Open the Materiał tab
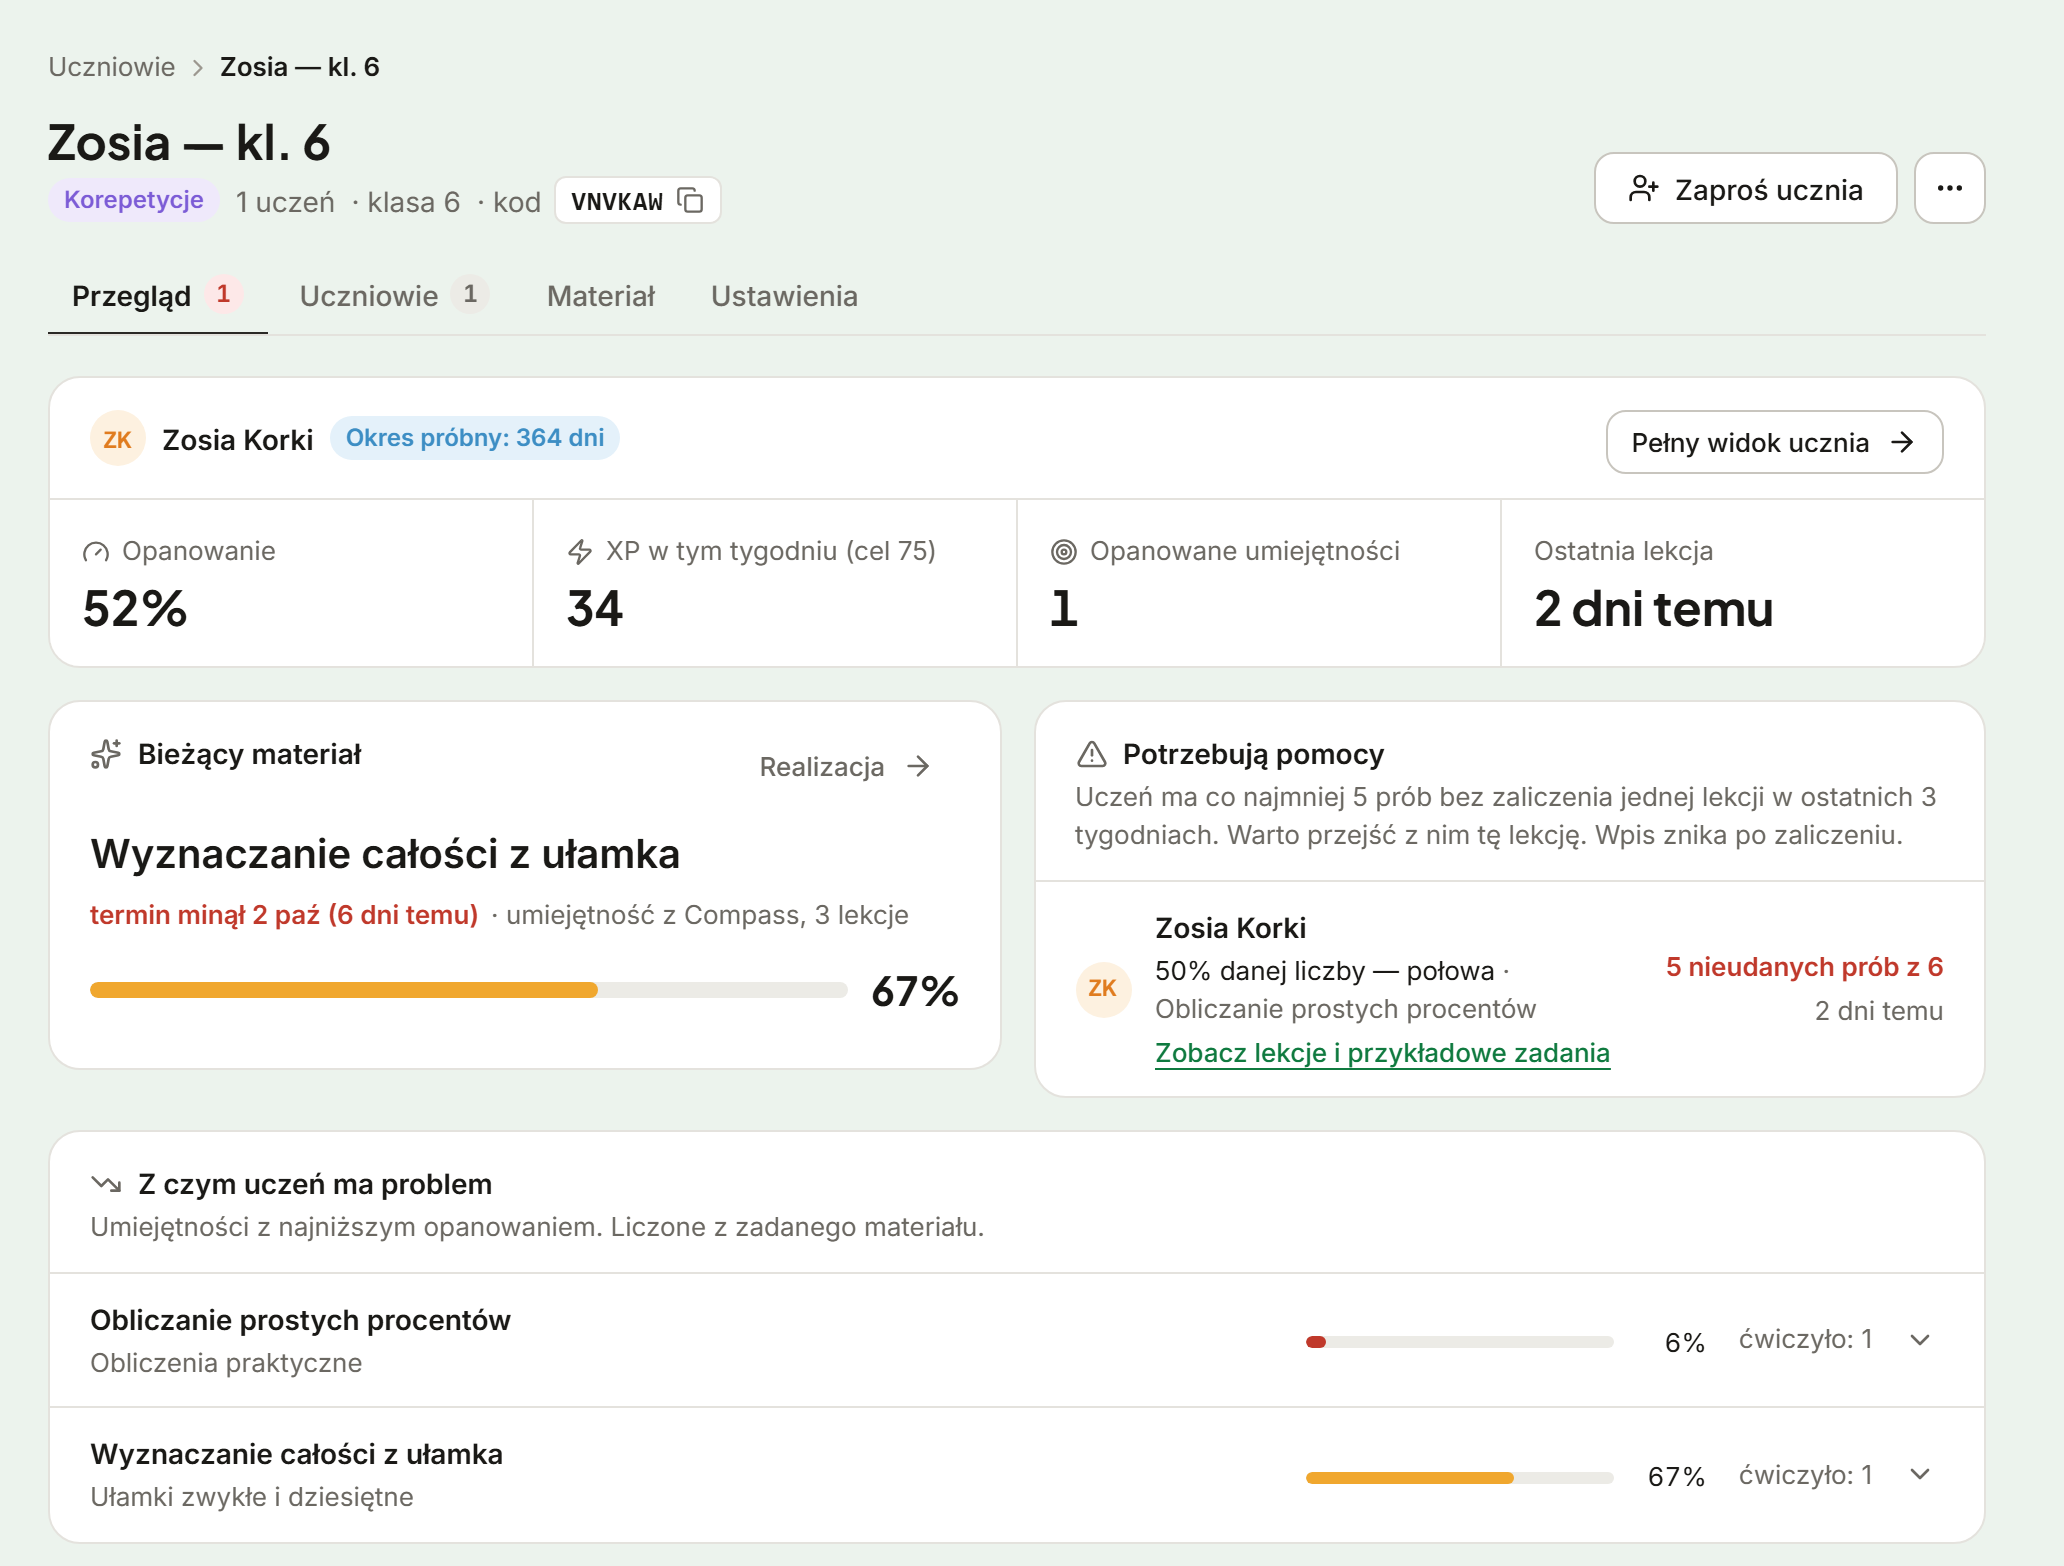 click(x=601, y=296)
